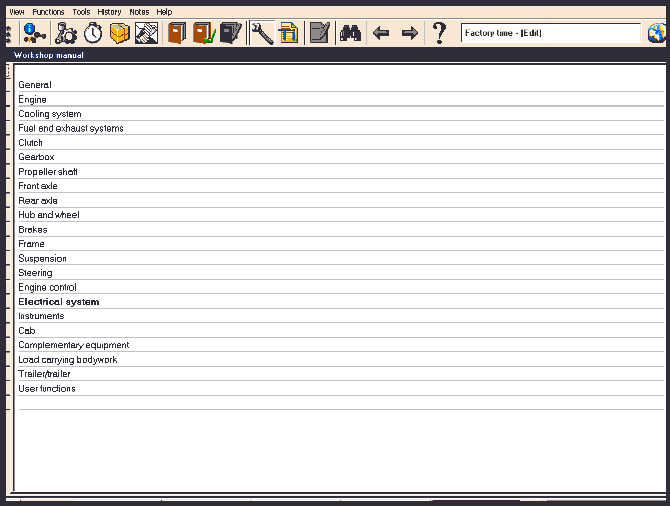Click the notepad with pencil icon

coord(319,33)
